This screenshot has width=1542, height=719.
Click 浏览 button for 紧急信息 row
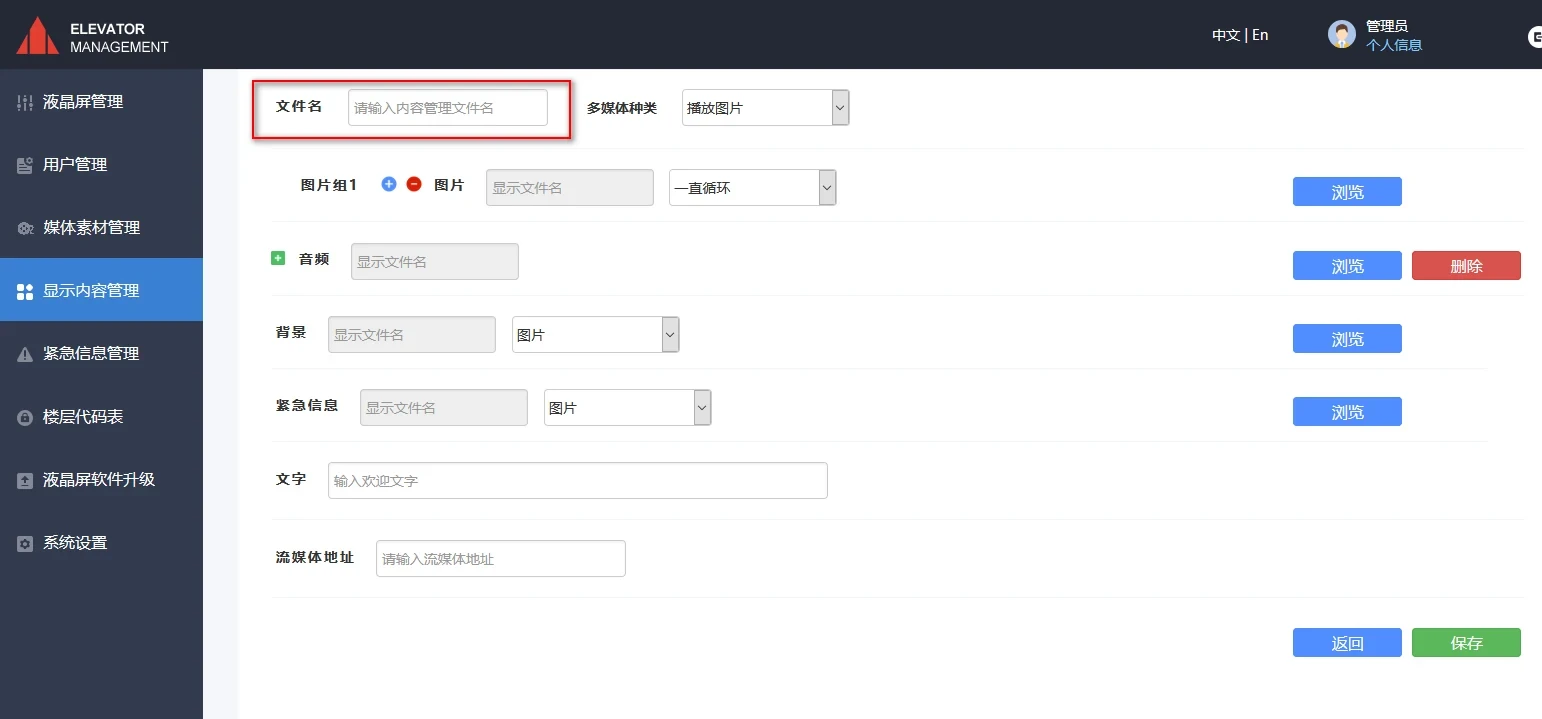click(x=1347, y=412)
